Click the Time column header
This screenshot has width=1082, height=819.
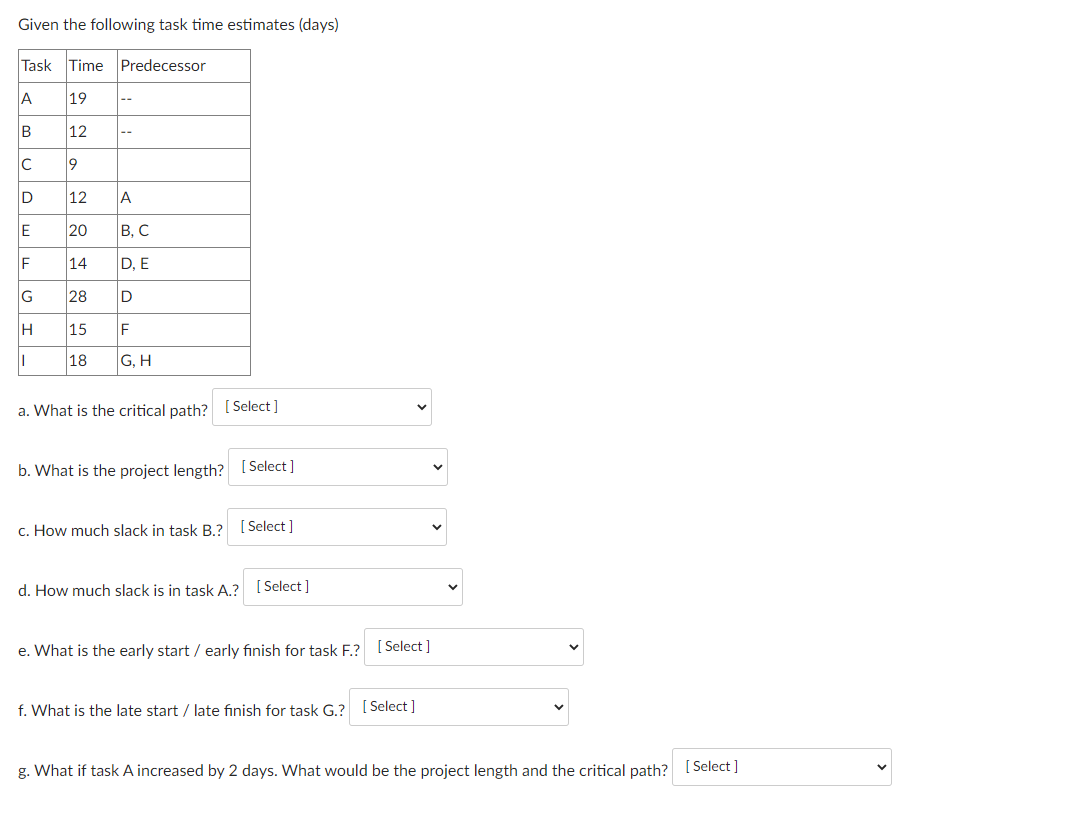pyautogui.click(x=86, y=65)
